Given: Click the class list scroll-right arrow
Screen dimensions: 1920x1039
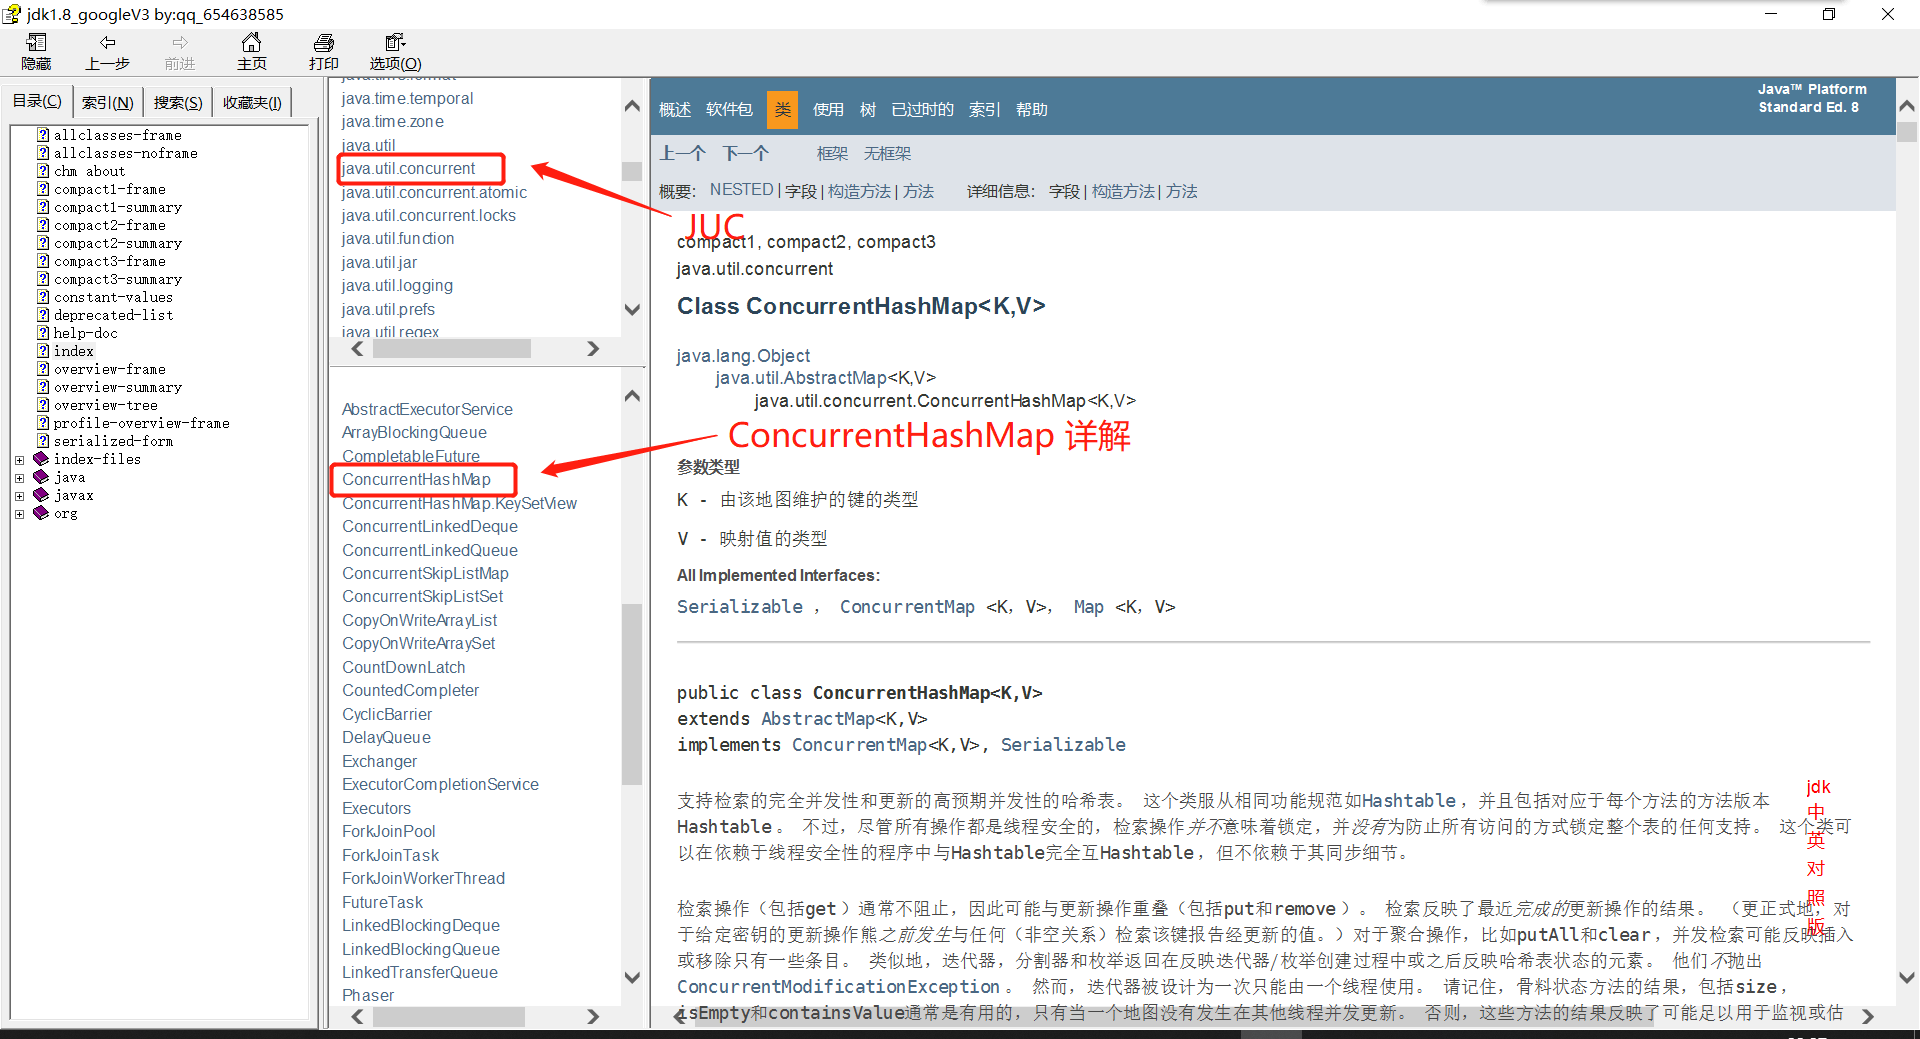Looking at the screenshot, I should pyautogui.click(x=593, y=1016).
